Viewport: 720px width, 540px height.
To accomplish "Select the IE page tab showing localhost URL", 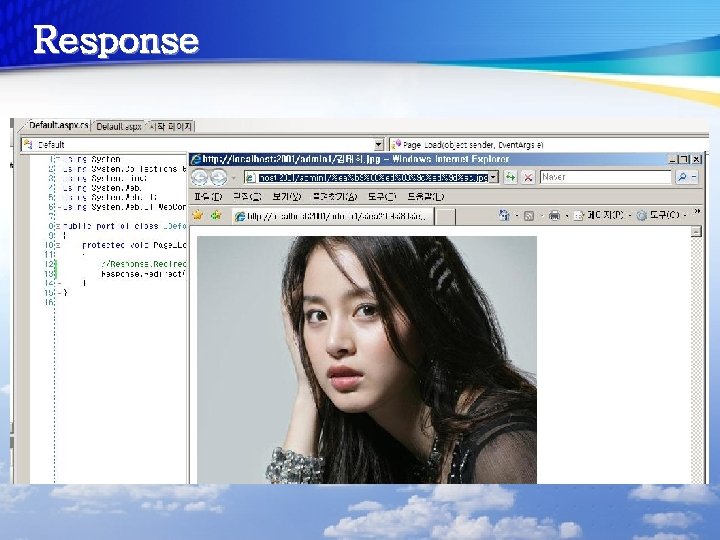I will [332, 216].
